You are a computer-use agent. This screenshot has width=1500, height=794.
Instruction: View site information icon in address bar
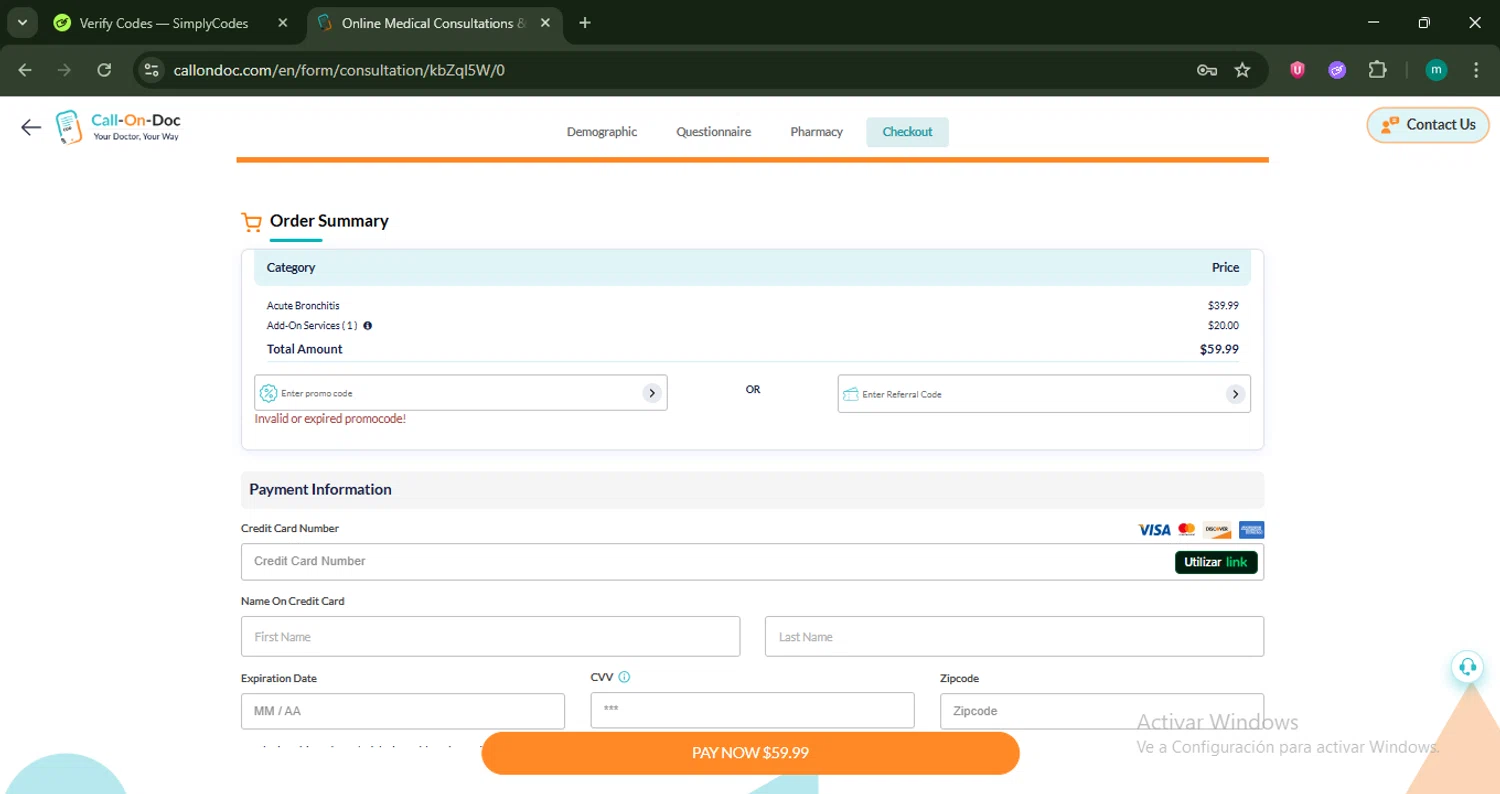(x=152, y=70)
